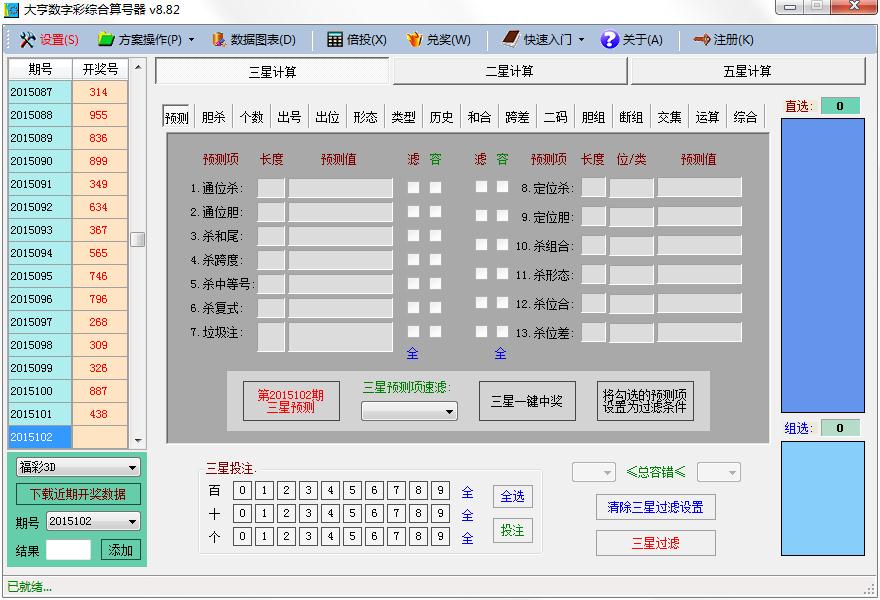Open the 关于(A) help icon
This screenshot has height=600, width=880.
tap(610, 40)
